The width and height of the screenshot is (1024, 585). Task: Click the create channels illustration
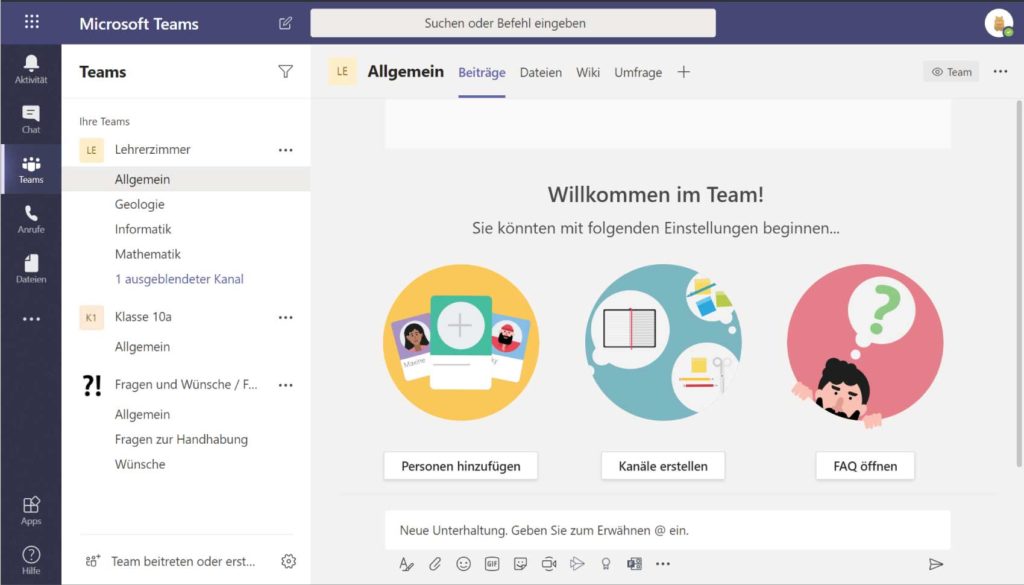663,342
